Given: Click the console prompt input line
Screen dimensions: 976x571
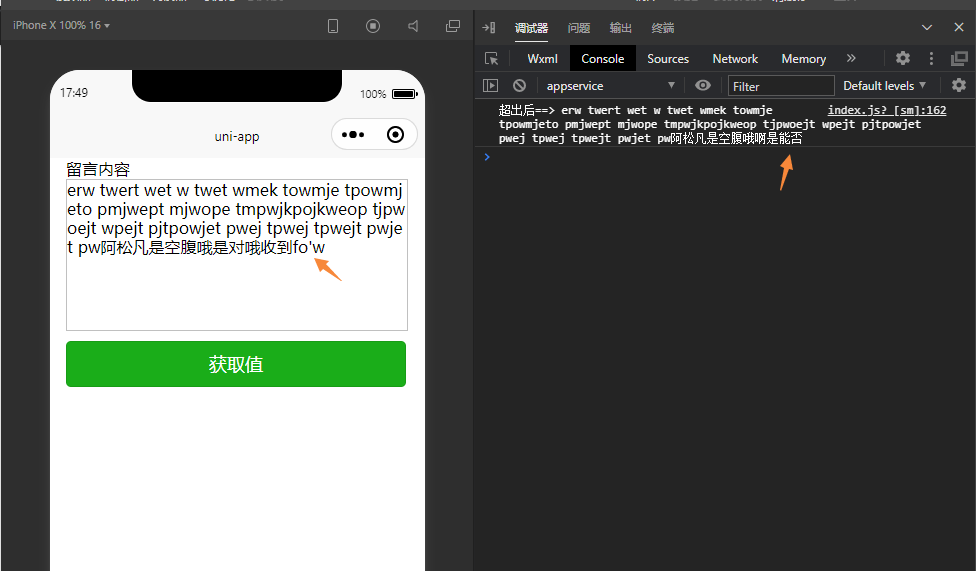Looking at the screenshot, I should (728, 157).
